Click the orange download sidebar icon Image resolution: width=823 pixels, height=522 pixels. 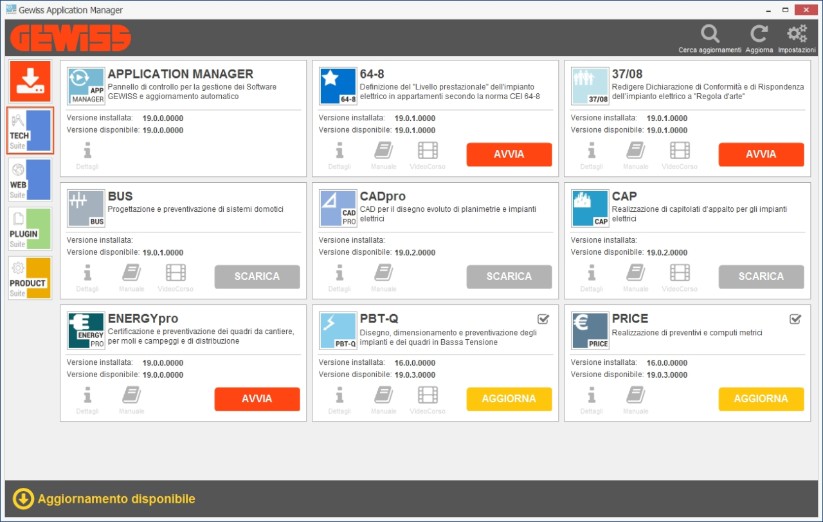coord(30,81)
